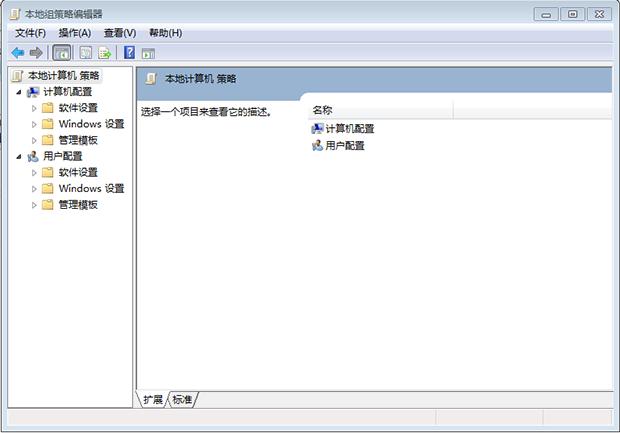Viewport: 620px width, 433px height.
Task: Toggle the show/hide action pane icon
Action: point(149,52)
